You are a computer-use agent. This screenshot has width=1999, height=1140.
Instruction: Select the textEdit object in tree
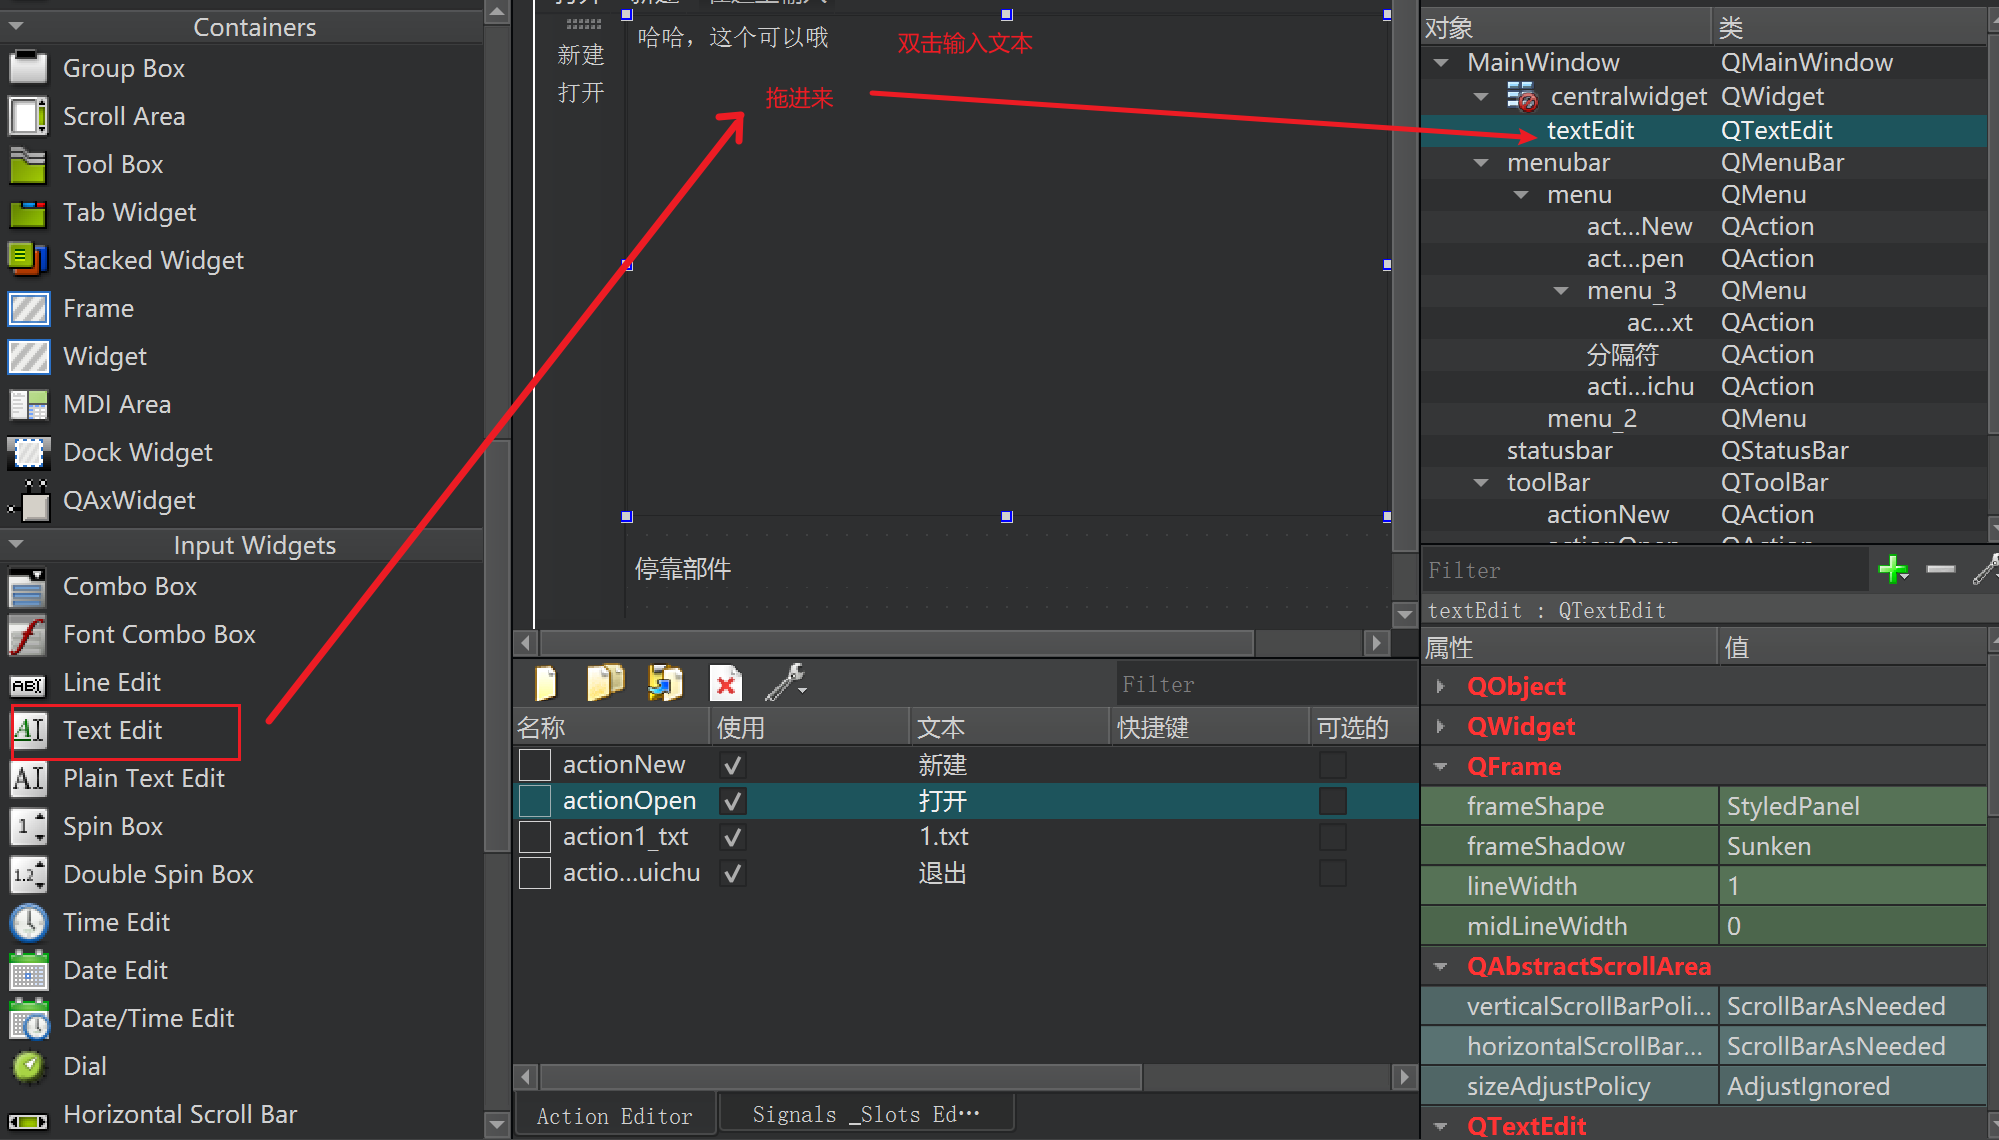pos(1590,130)
